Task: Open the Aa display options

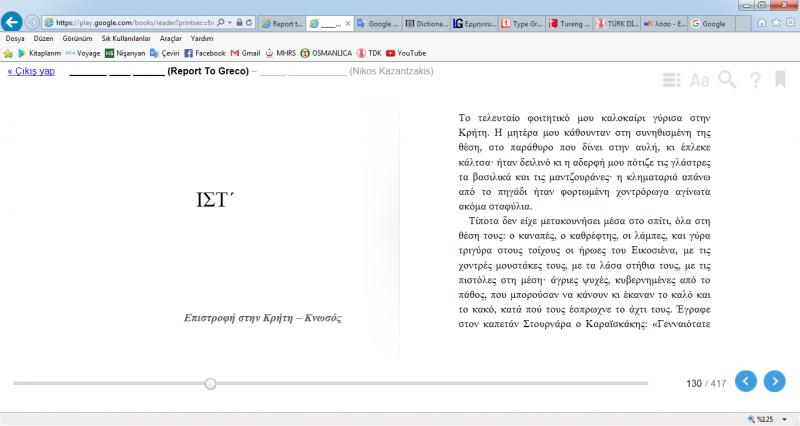Action: [699, 80]
